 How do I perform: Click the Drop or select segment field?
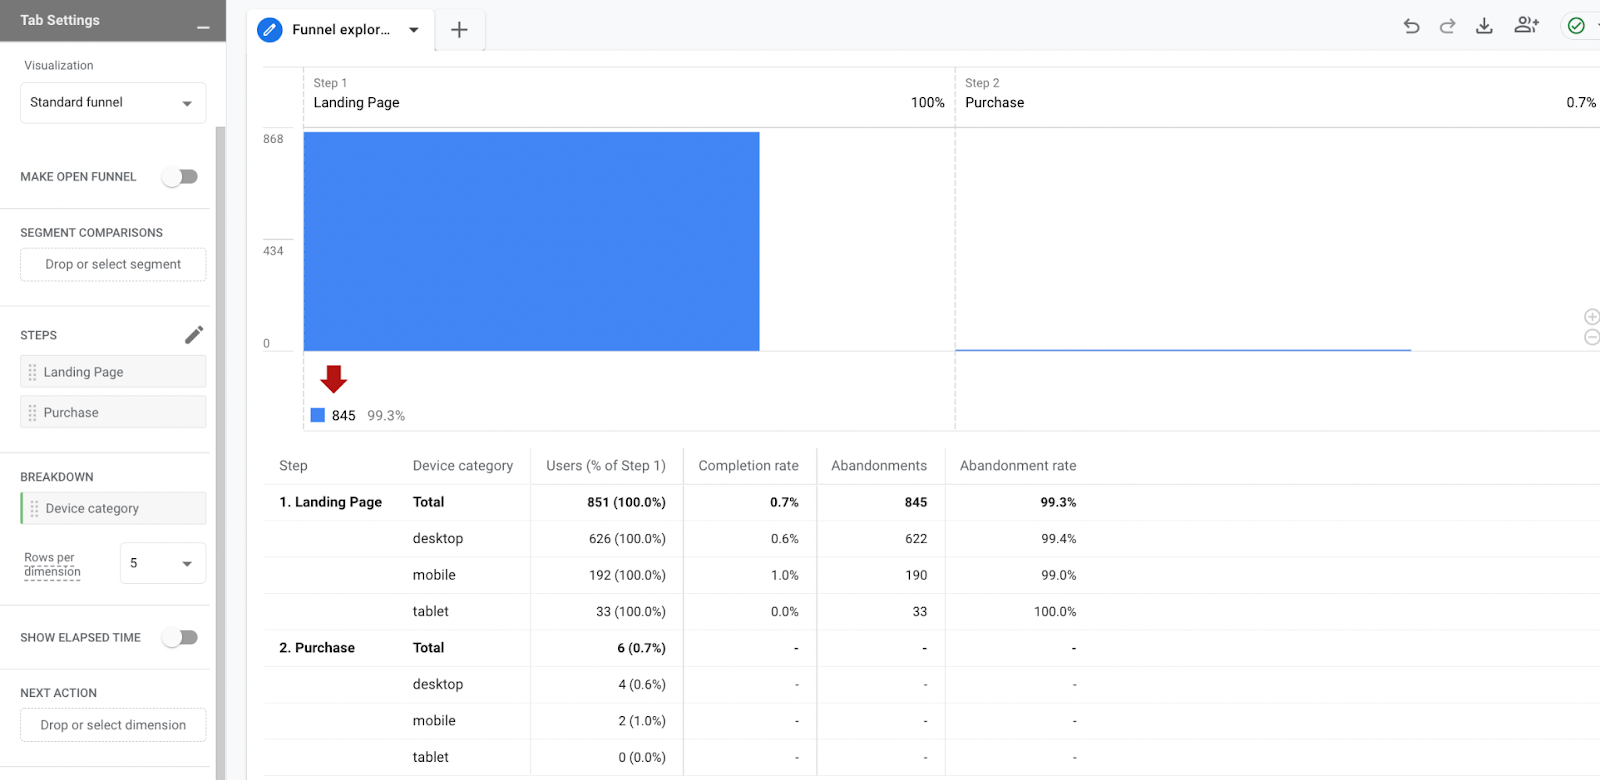(113, 265)
